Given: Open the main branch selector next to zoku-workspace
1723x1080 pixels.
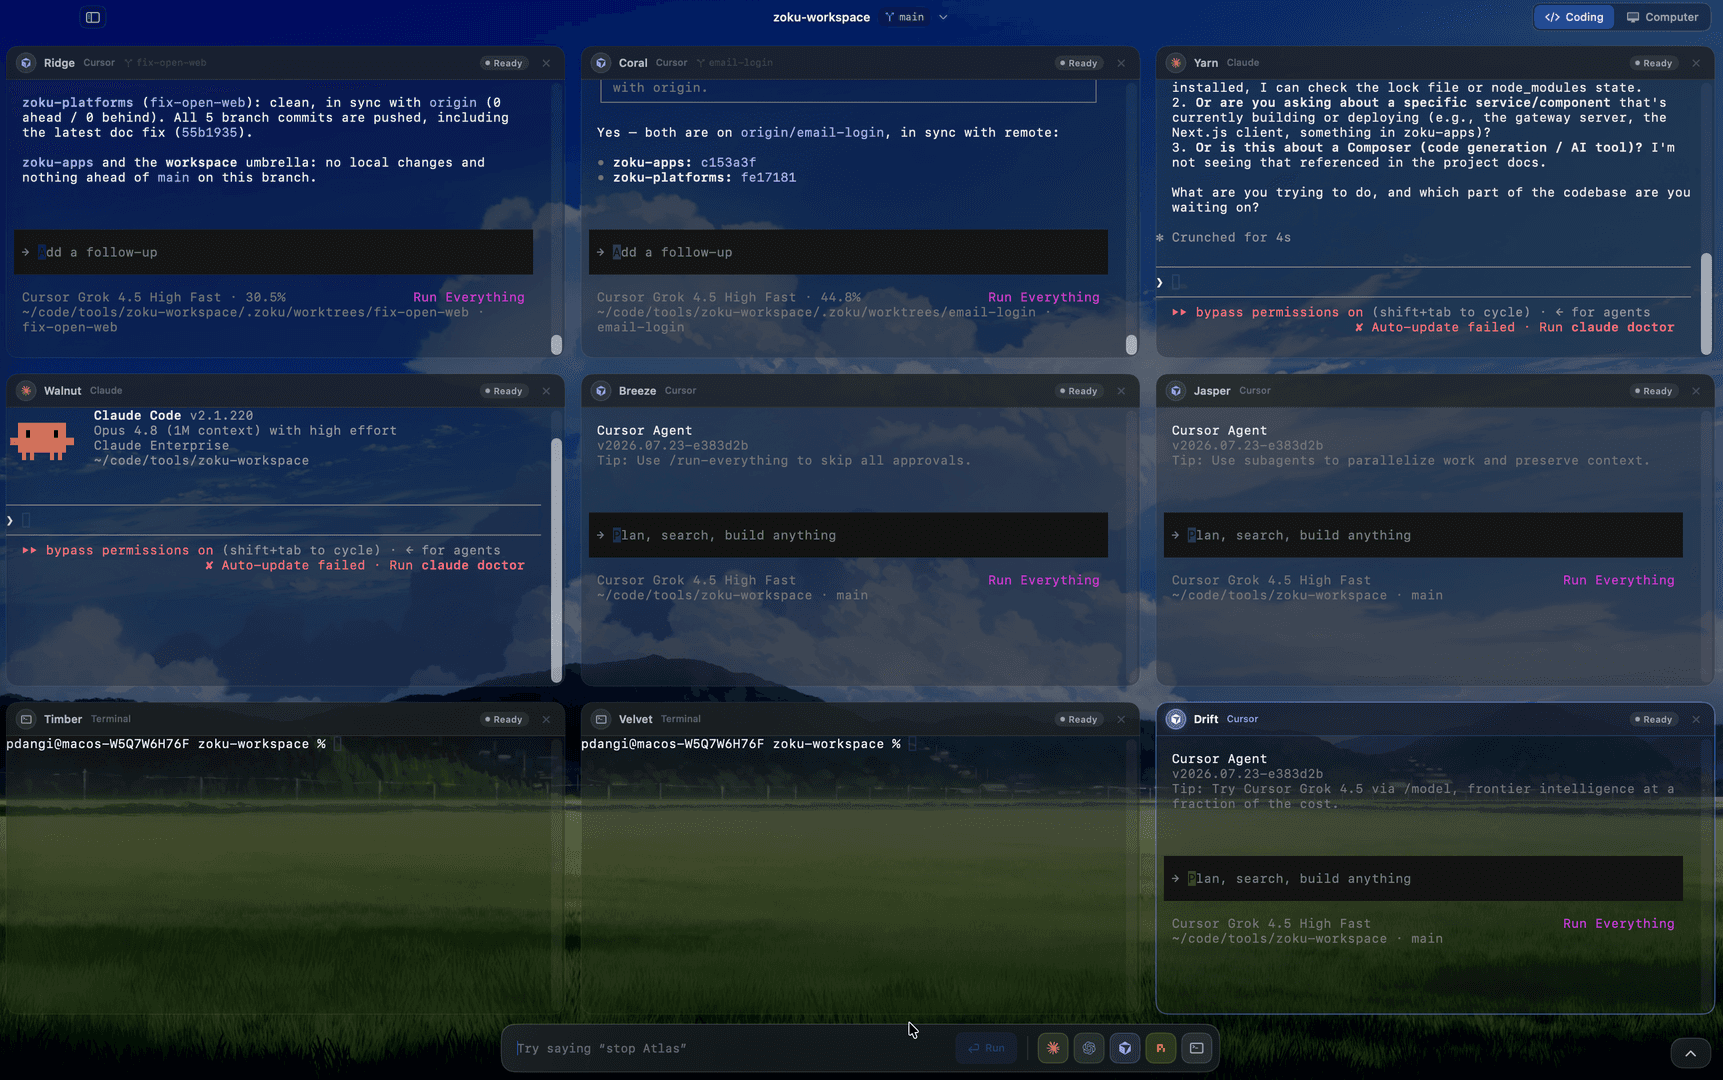Looking at the screenshot, I should (x=906, y=17).
